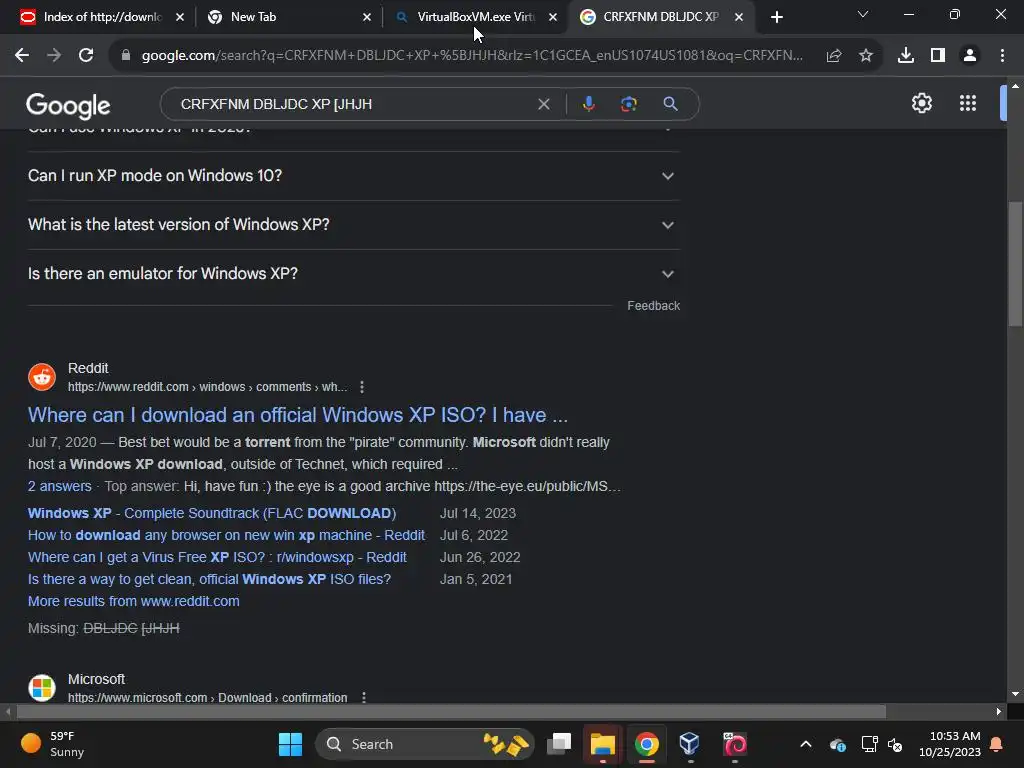
Task: Click the vertical page scrollbar thumb
Action: click(1014, 263)
